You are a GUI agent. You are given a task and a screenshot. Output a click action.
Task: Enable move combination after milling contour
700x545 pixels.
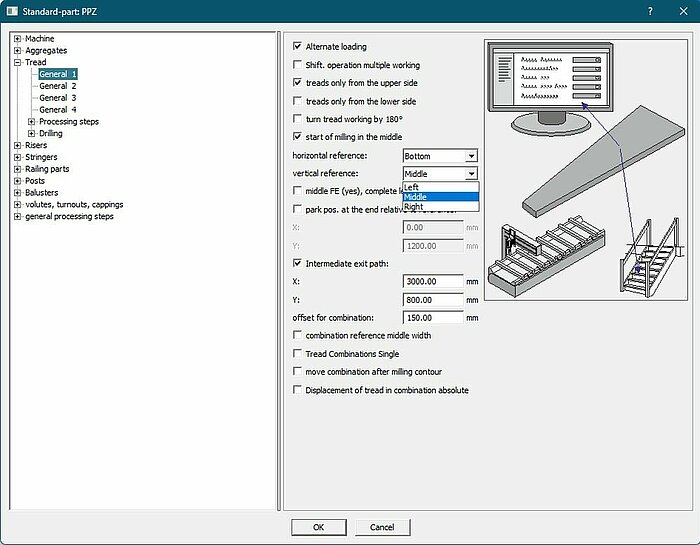297,371
